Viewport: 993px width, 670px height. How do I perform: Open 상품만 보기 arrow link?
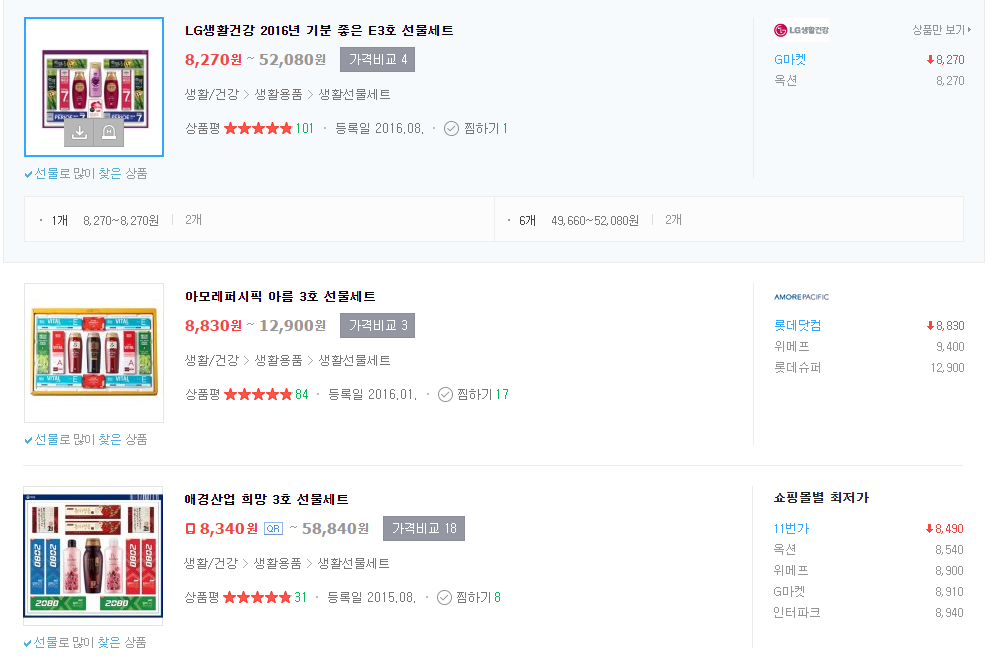[x=941, y=30]
